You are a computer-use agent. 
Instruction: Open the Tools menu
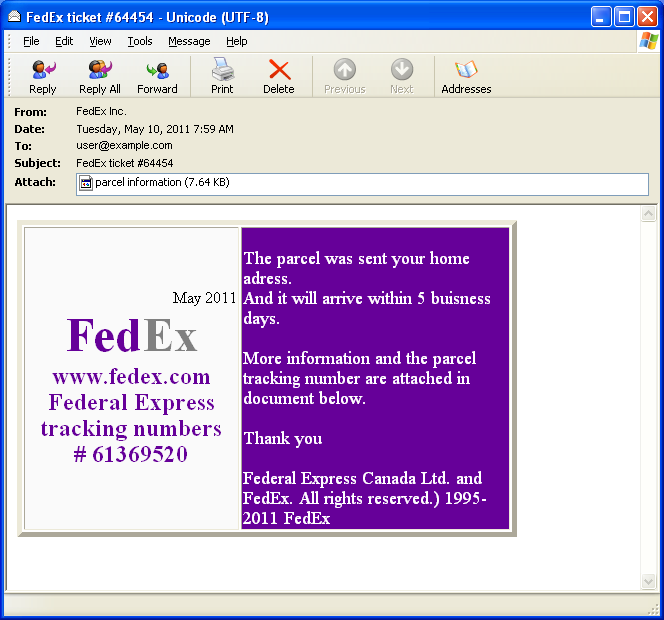(140, 41)
